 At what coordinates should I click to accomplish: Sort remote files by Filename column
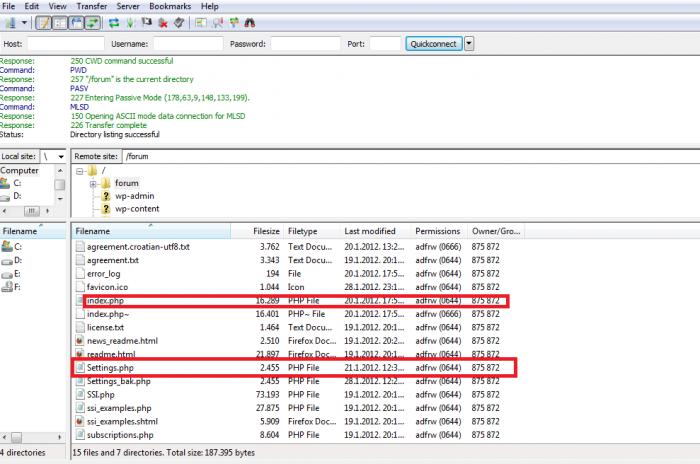tap(151, 231)
